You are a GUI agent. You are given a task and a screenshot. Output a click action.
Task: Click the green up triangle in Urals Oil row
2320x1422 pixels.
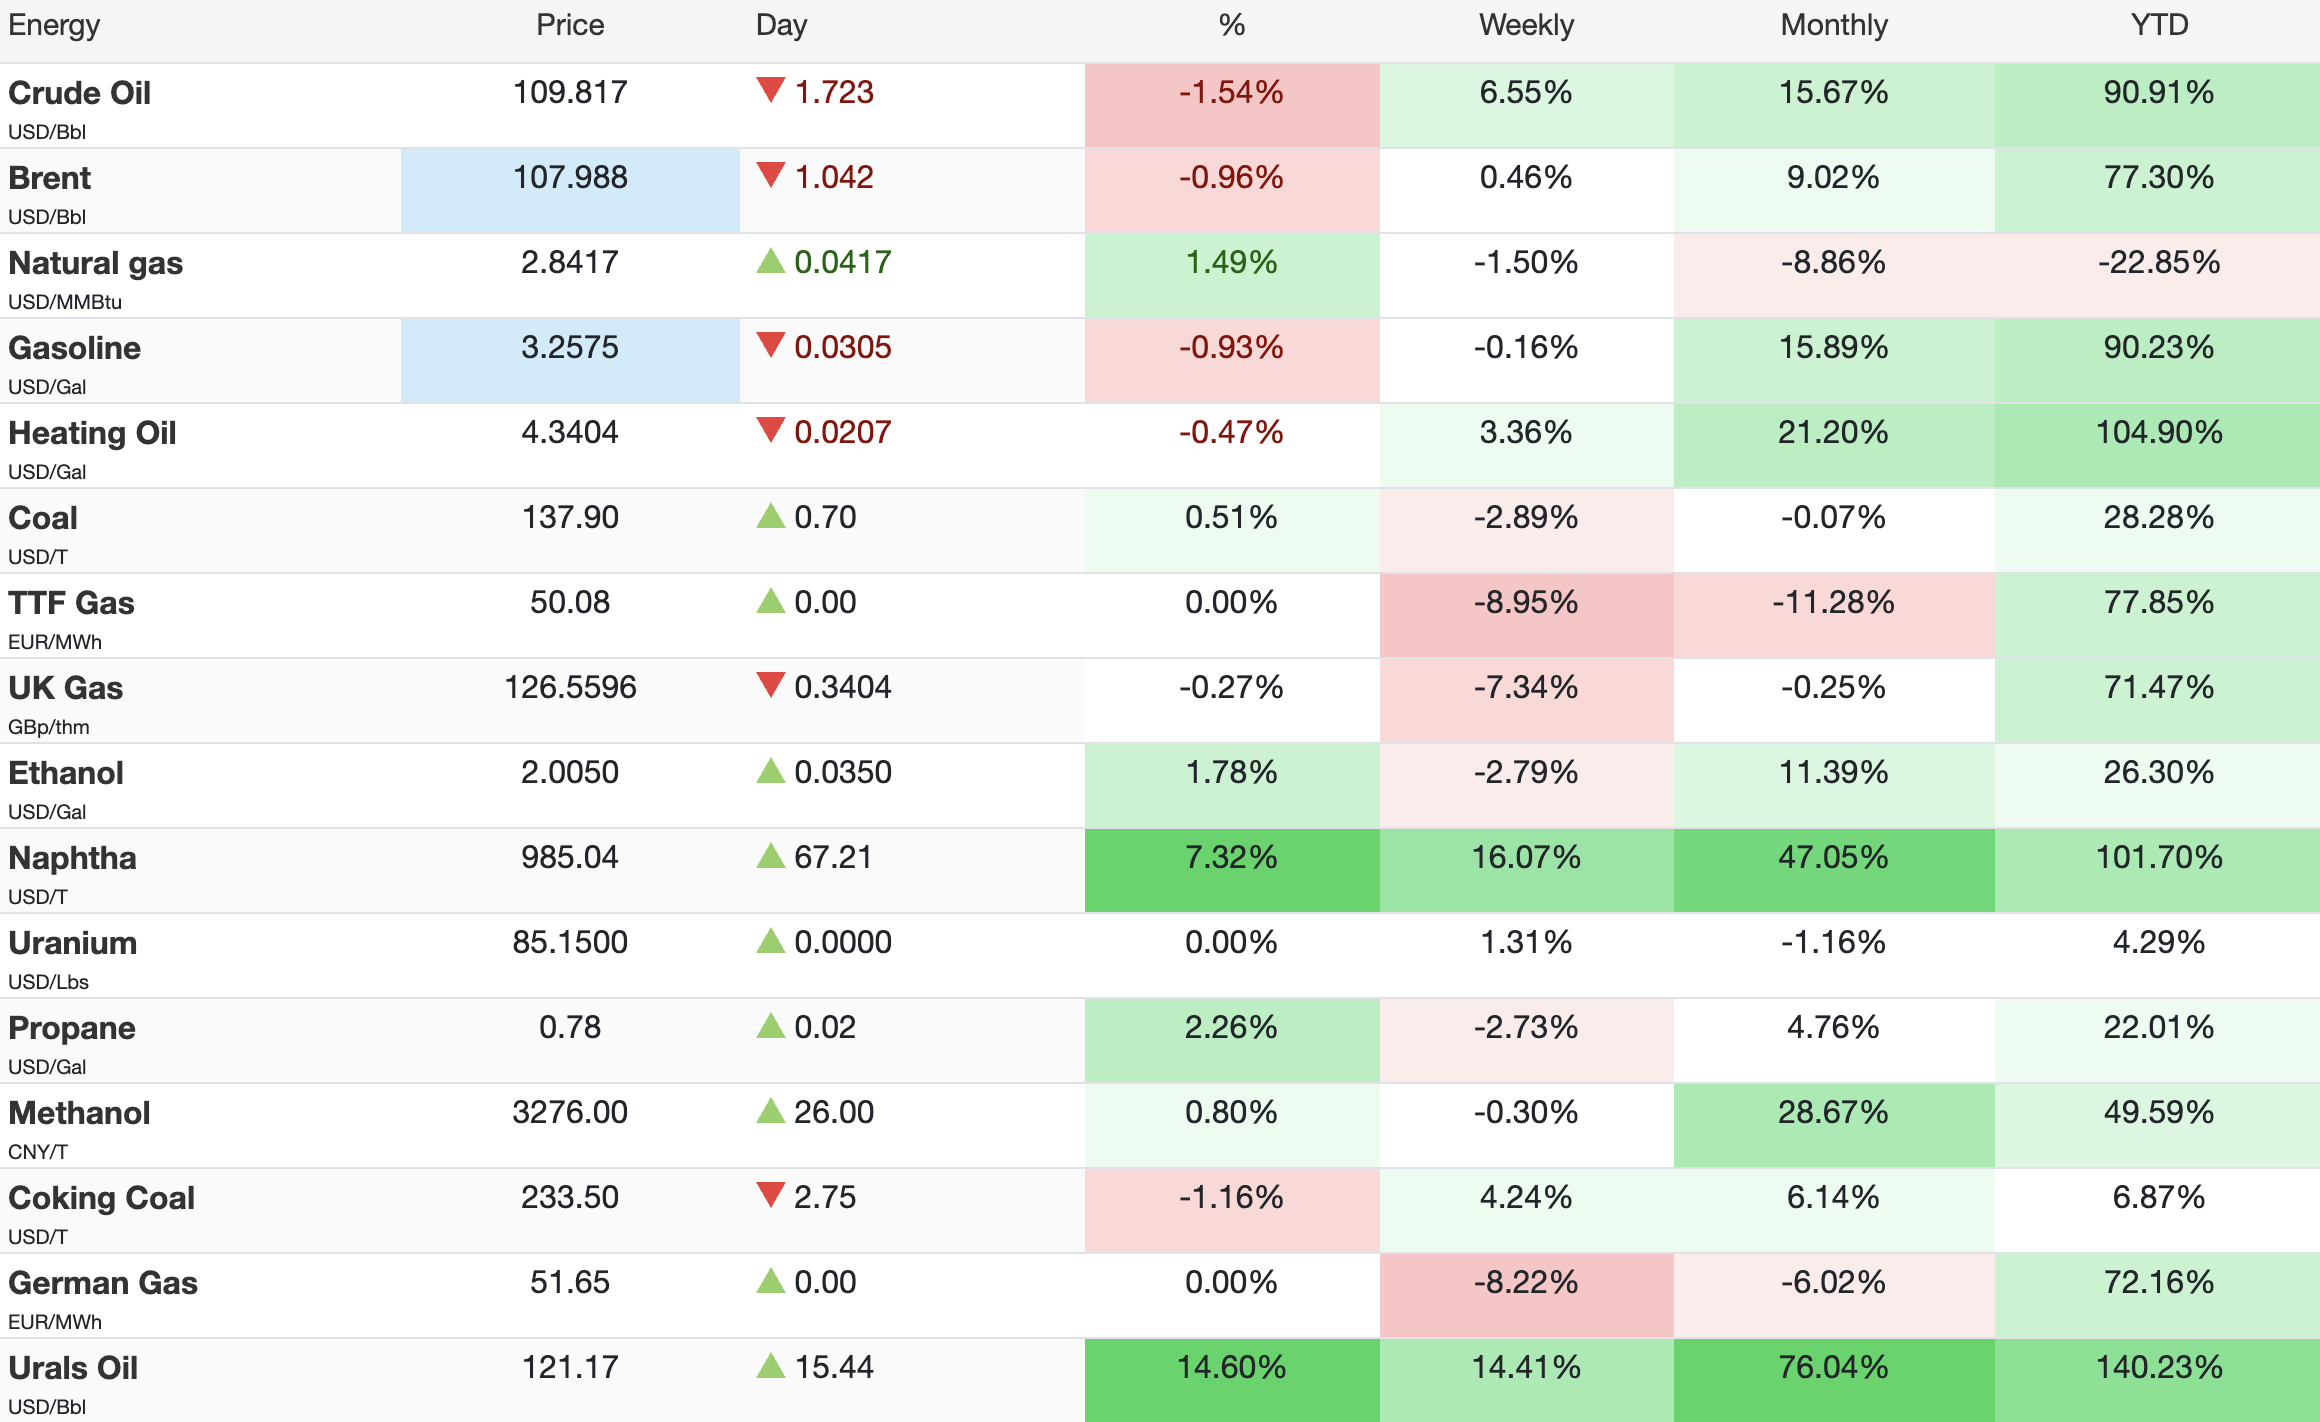(770, 1366)
